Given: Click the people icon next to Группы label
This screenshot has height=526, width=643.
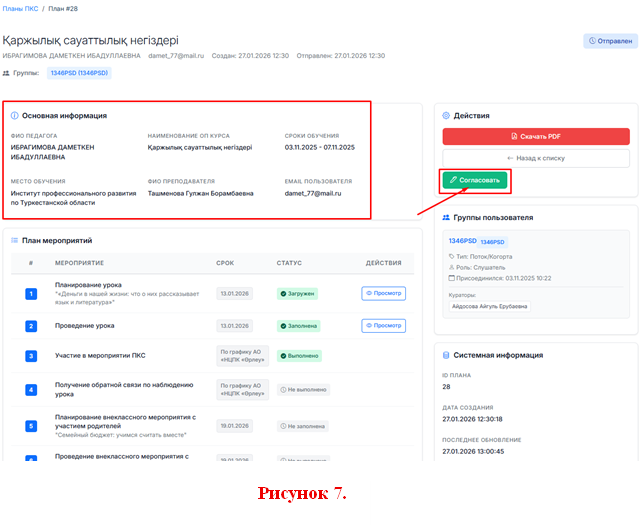Looking at the screenshot, I should click(7, 73).
